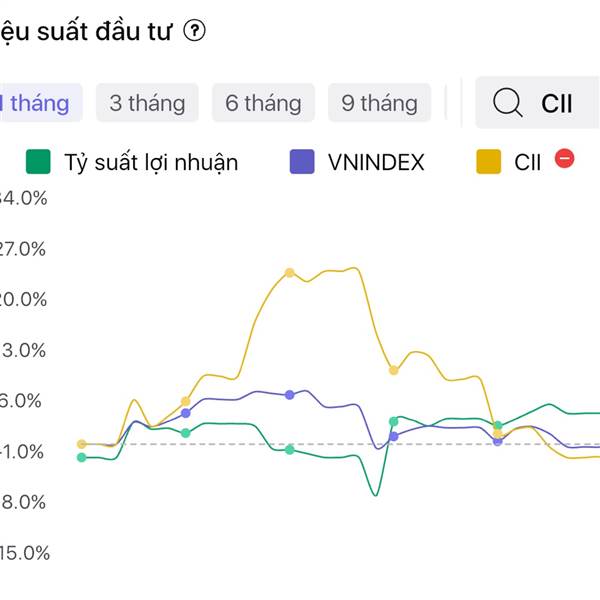600x600 pixels.
Task: Switch to the 6 tháng tab
Action: click(x=263, y=102)
